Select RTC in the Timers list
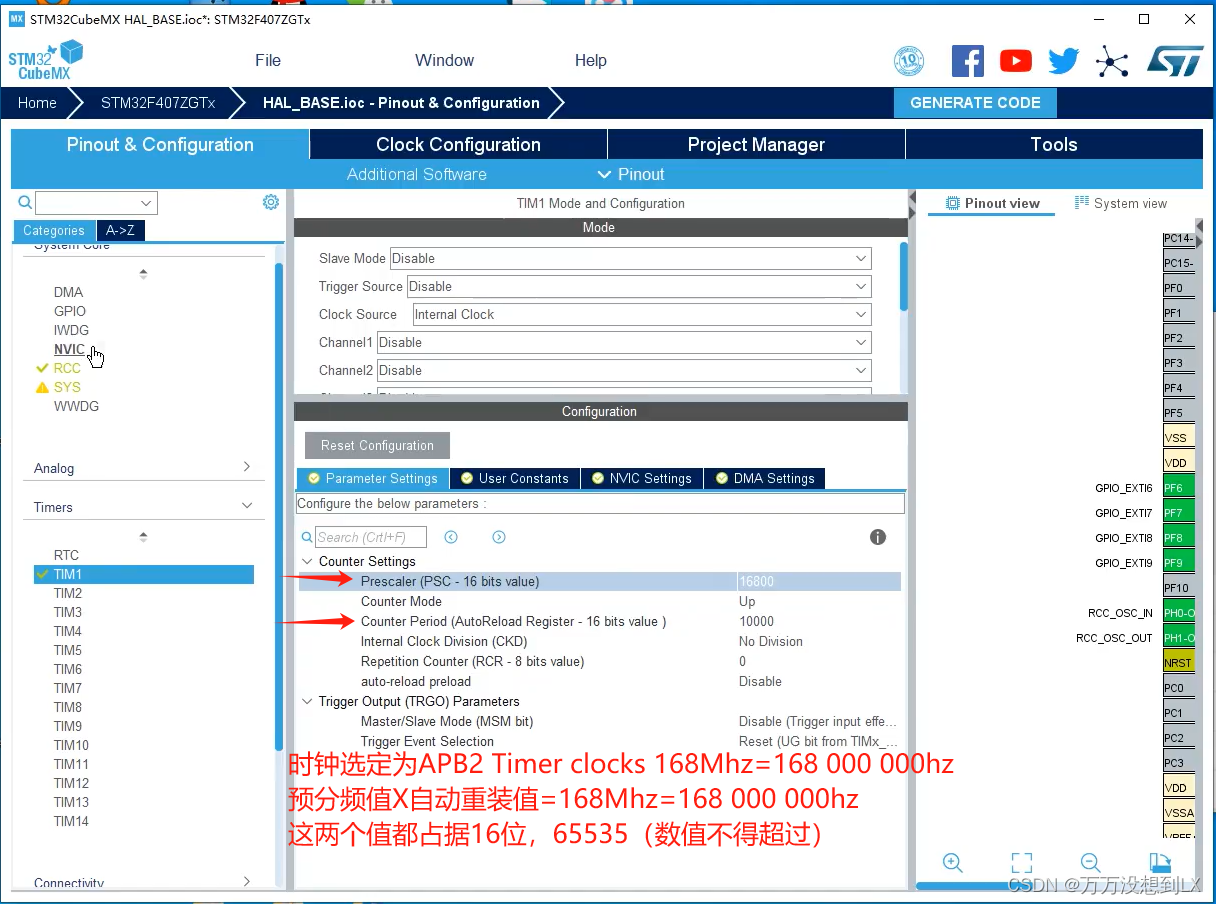This screenshot has height=904, width=1216. [66, 555]
